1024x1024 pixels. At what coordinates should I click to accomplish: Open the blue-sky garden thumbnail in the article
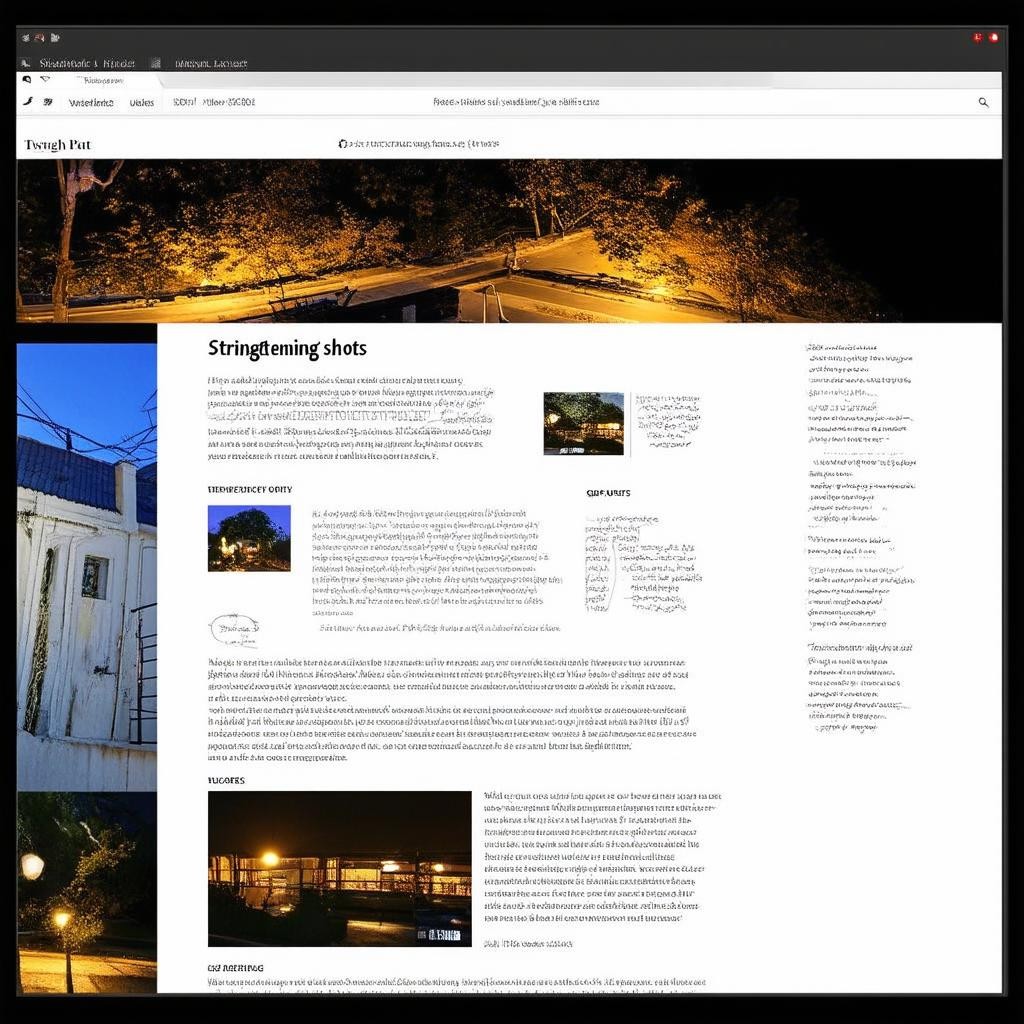(249, 538)
